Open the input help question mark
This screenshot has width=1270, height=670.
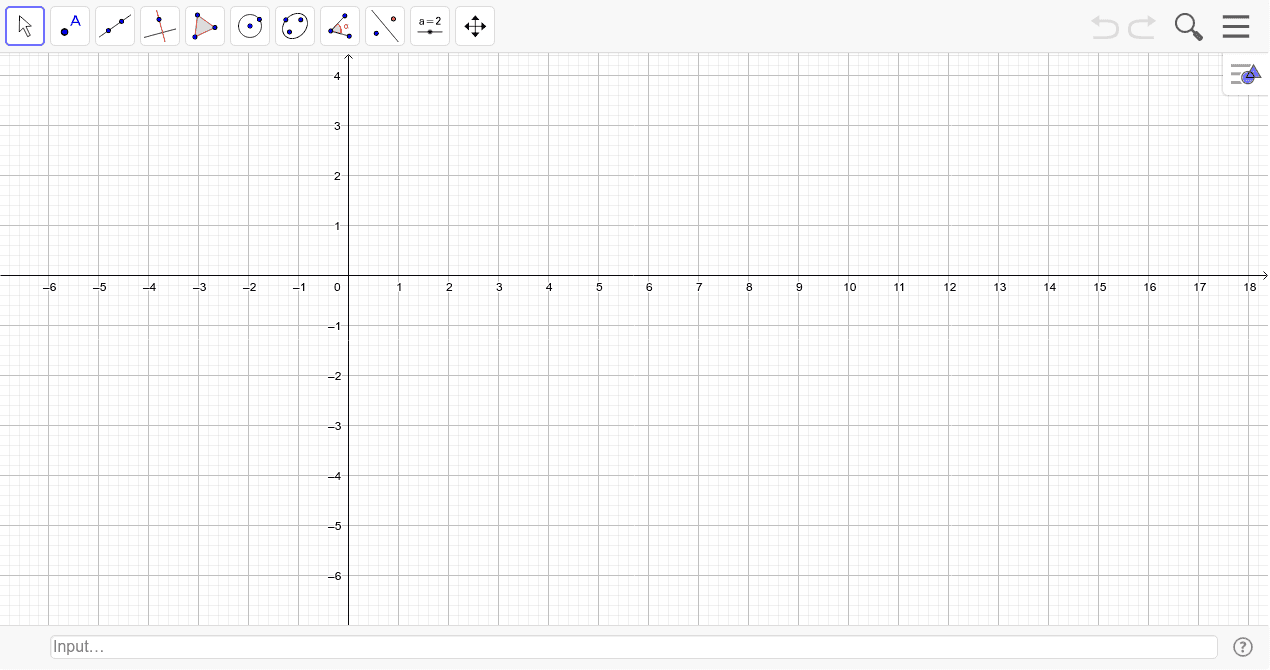[1243, 647]
